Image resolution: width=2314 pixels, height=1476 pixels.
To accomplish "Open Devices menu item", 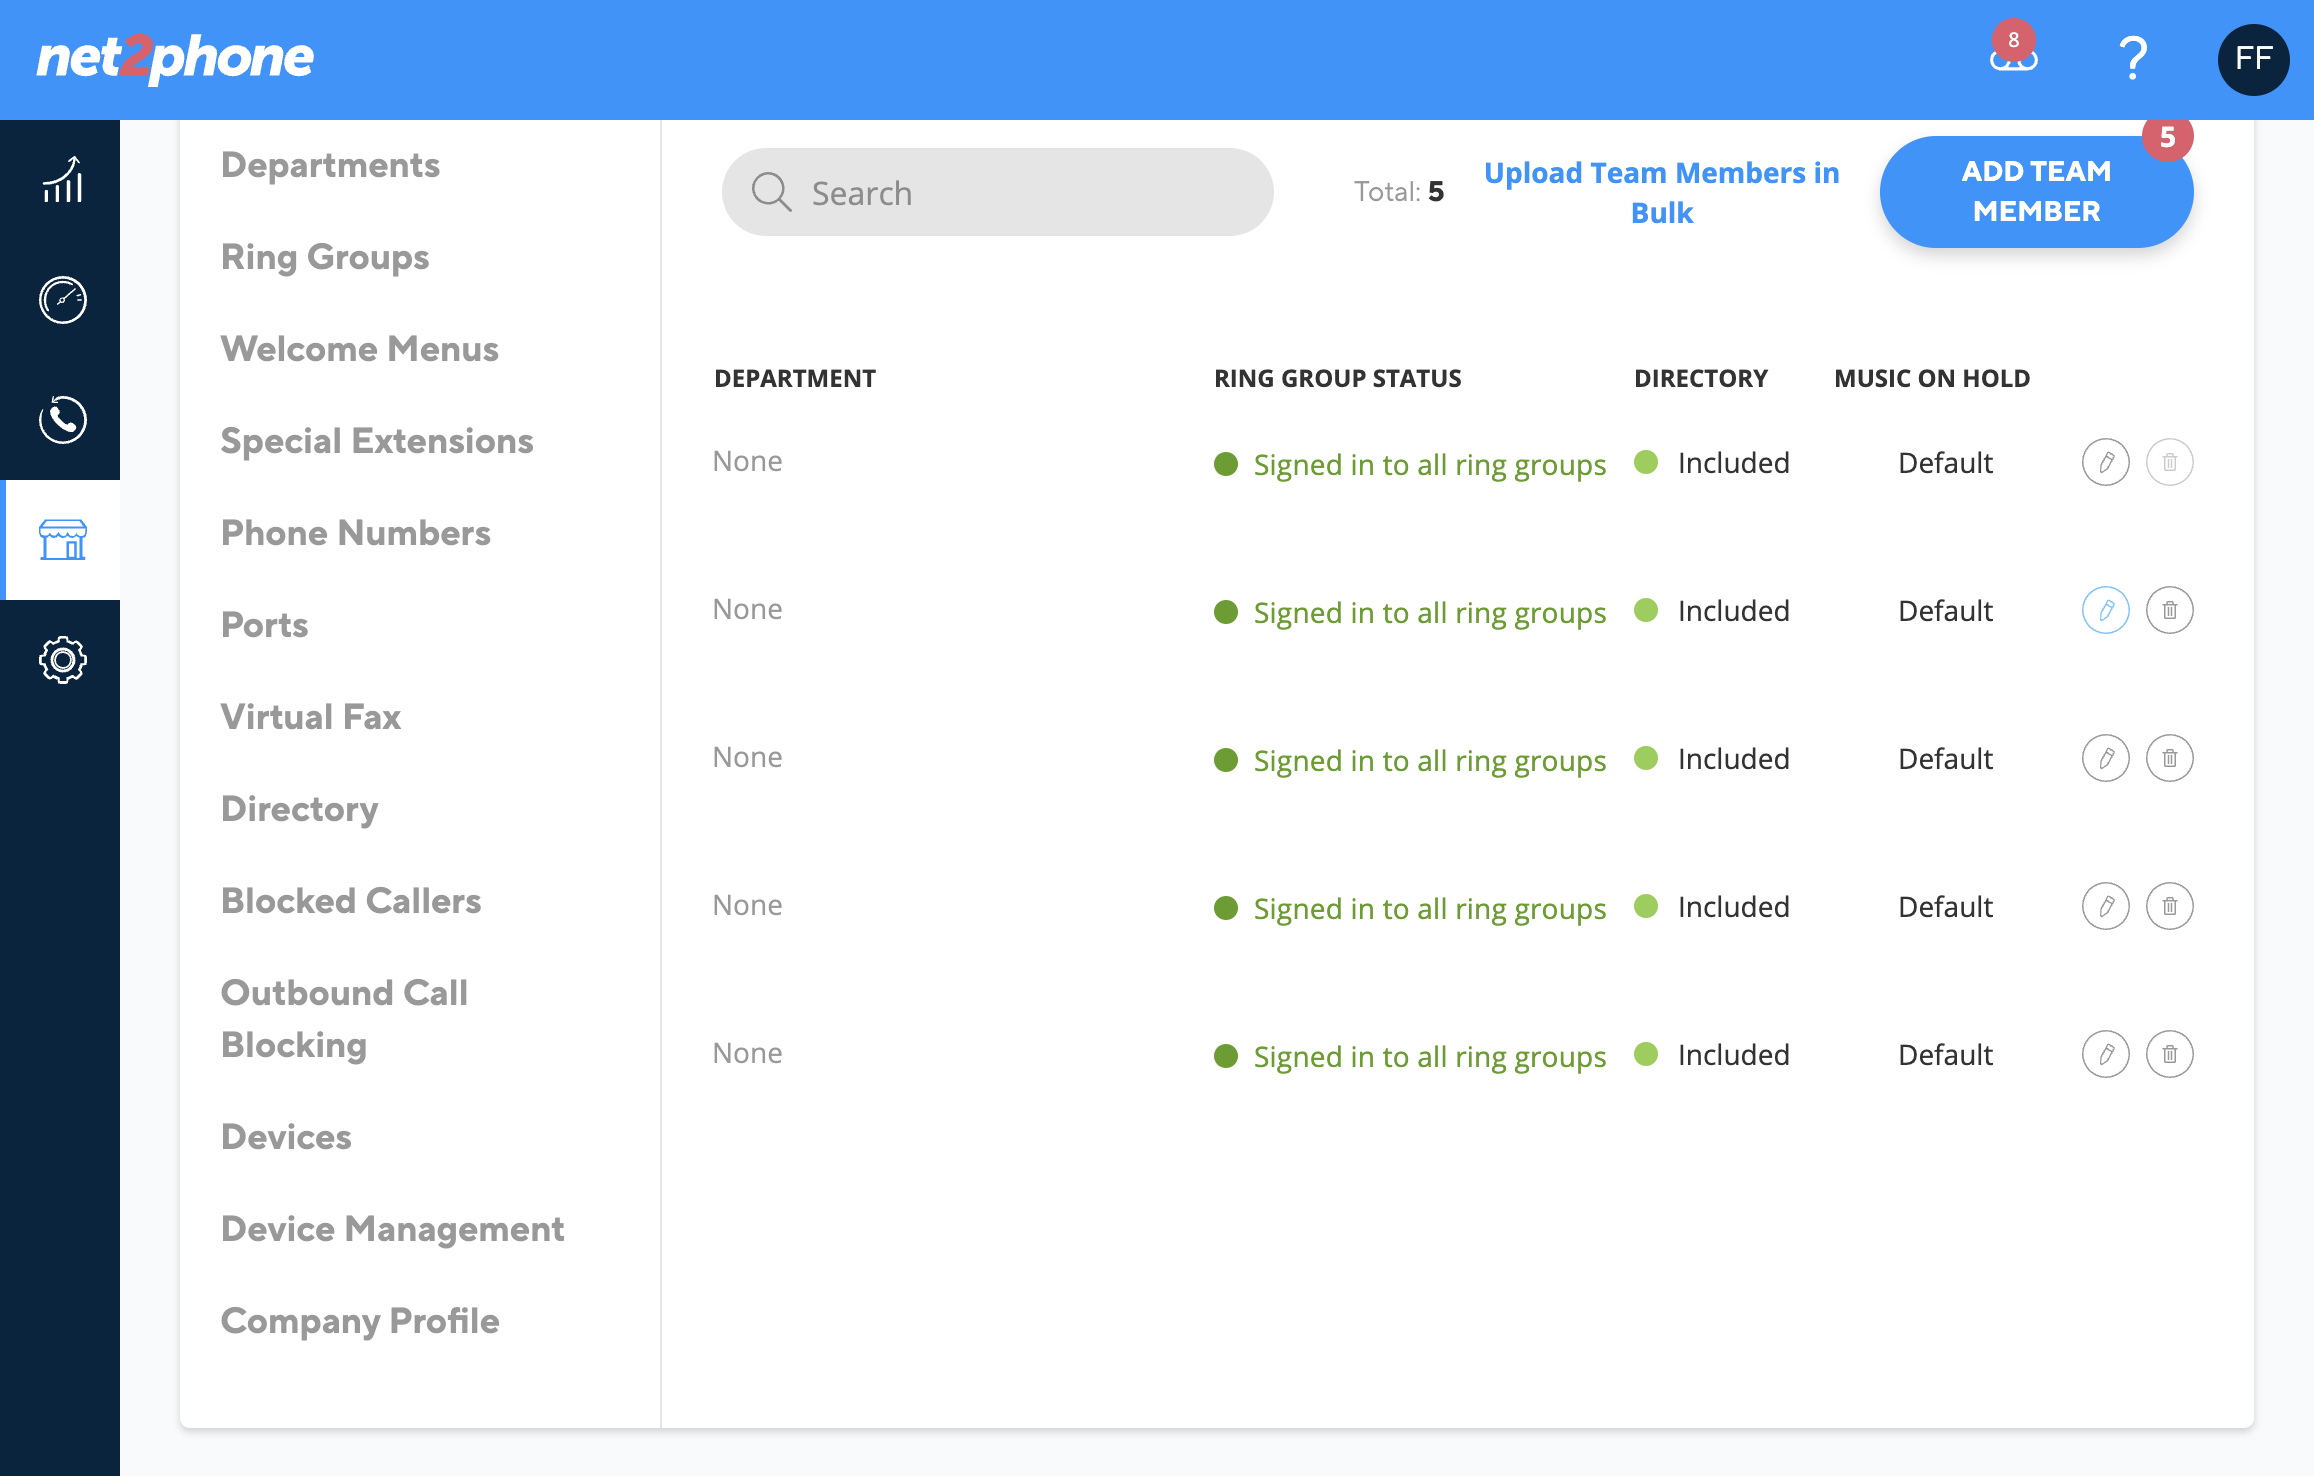I will point(286,1137).
